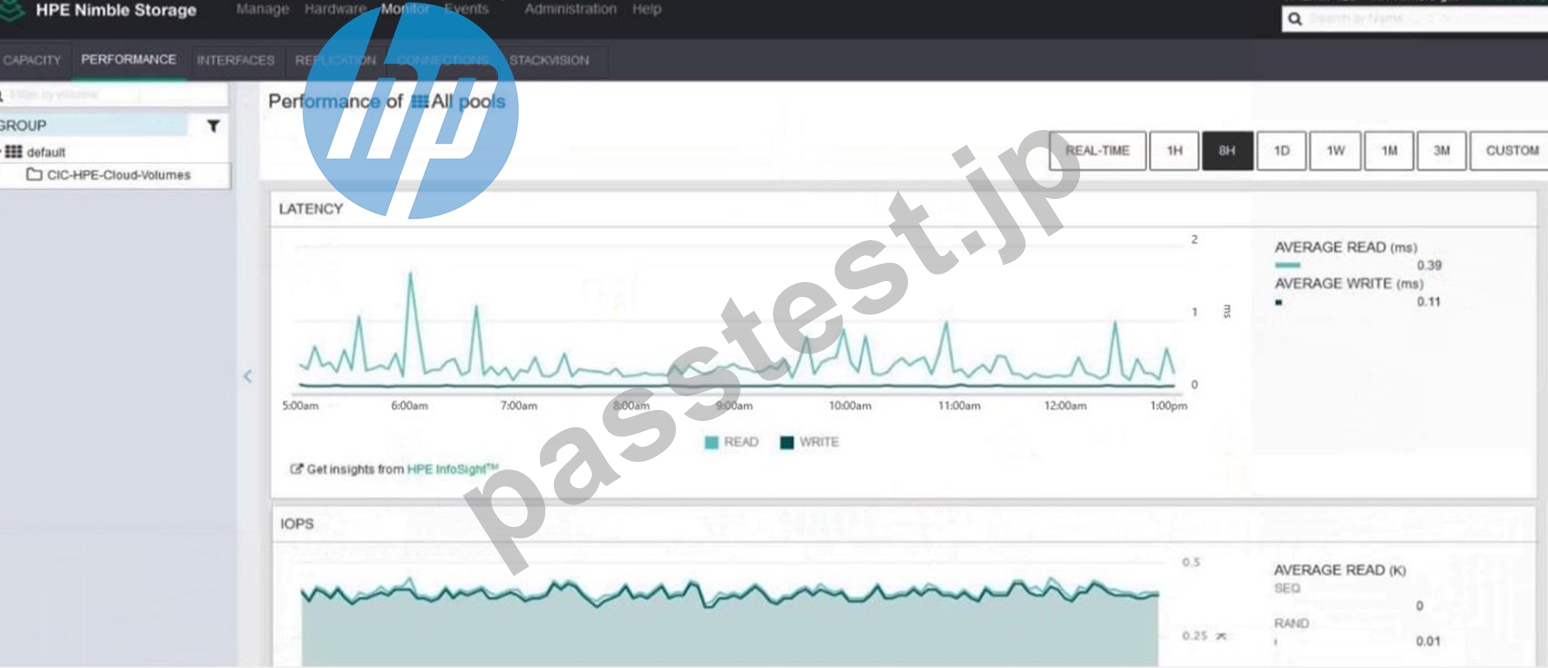Open the Monitor menu
The width and height of the screenshot is (1548, 668).
click(x=405, y=9)
